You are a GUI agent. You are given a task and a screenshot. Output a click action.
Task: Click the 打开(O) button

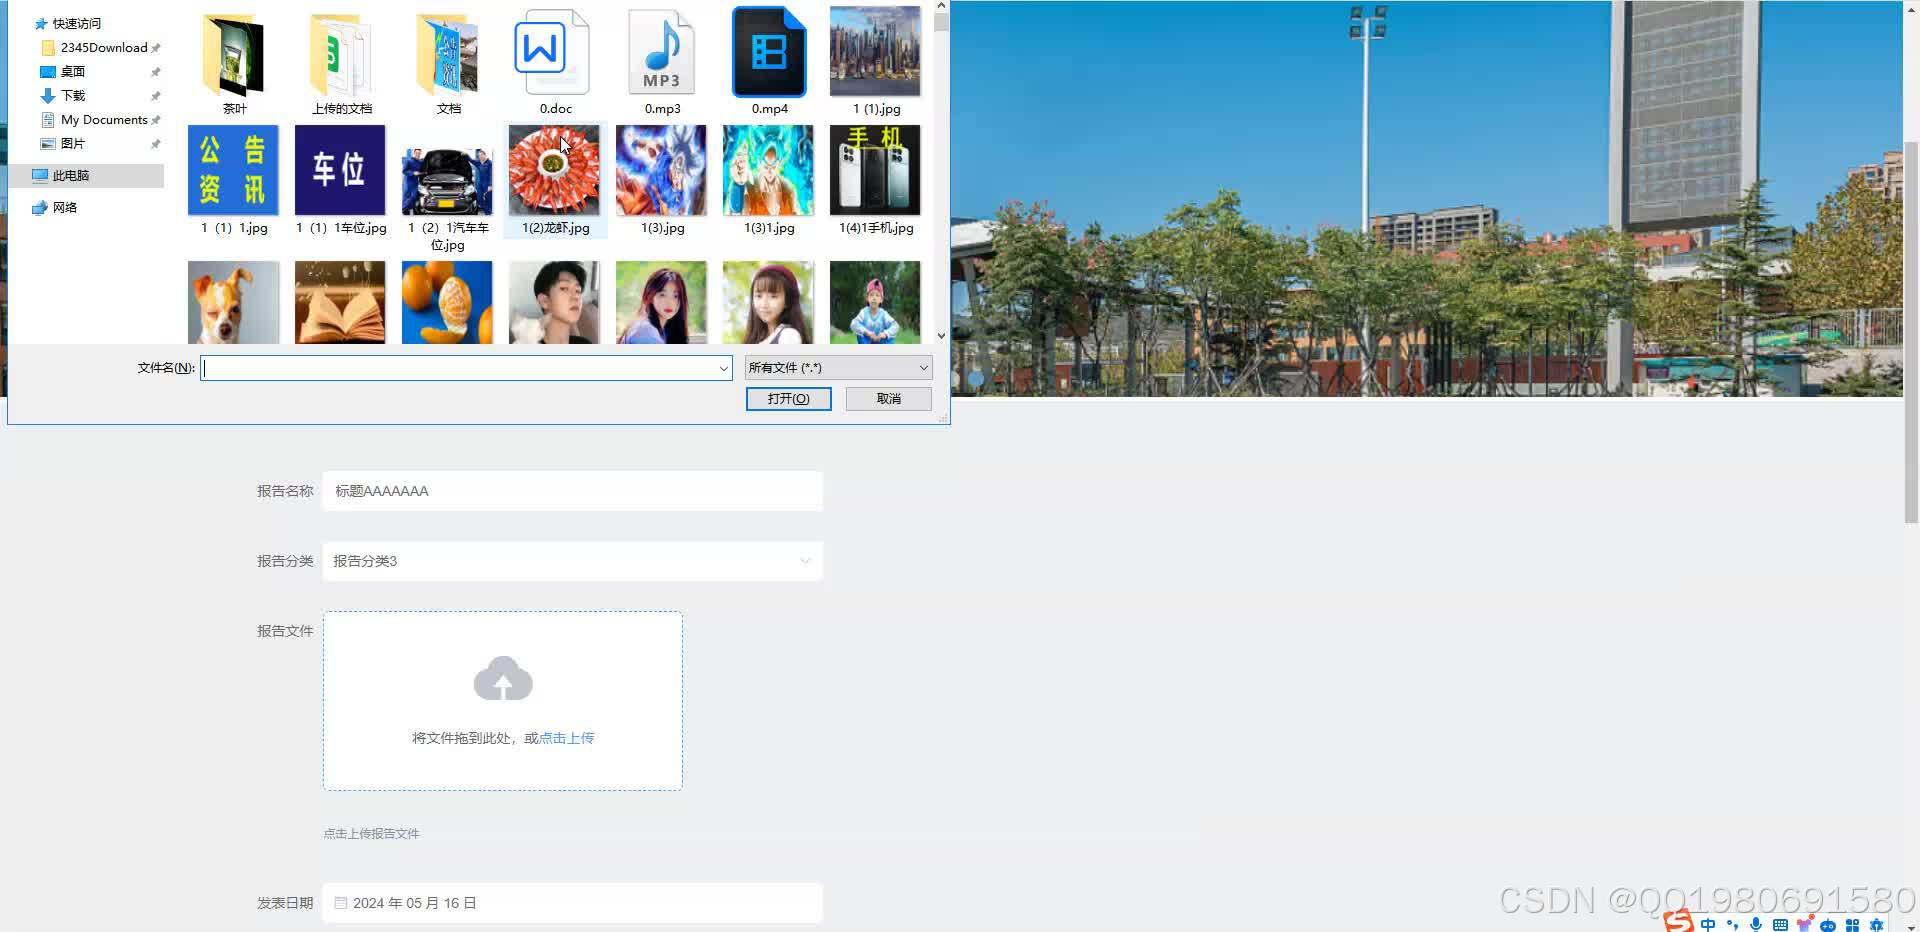pos(788,399)
